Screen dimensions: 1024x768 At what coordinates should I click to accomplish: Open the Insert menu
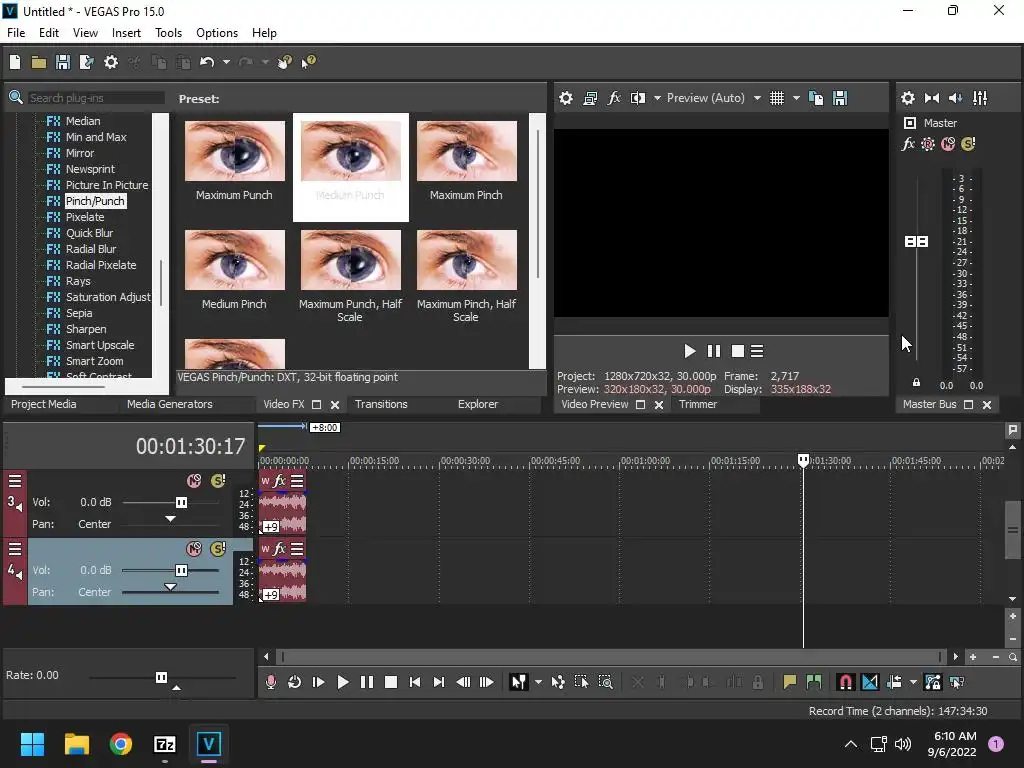coord(126,33)
